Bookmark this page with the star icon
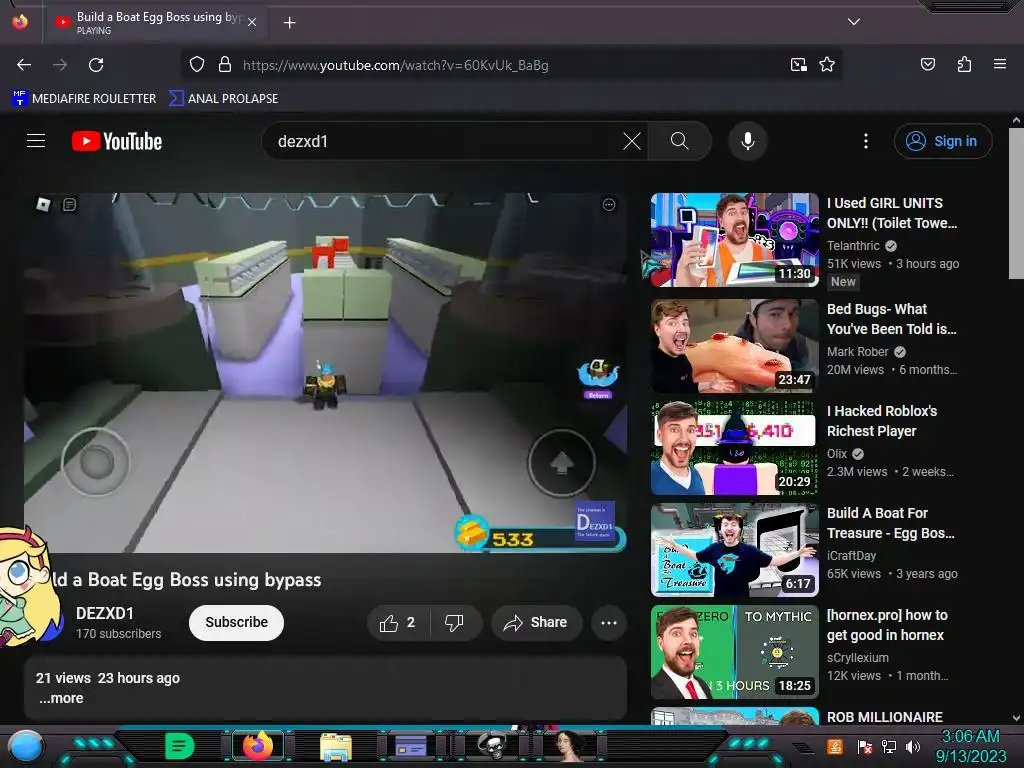This screenshot has height=768, width=1024. point(827,65)
